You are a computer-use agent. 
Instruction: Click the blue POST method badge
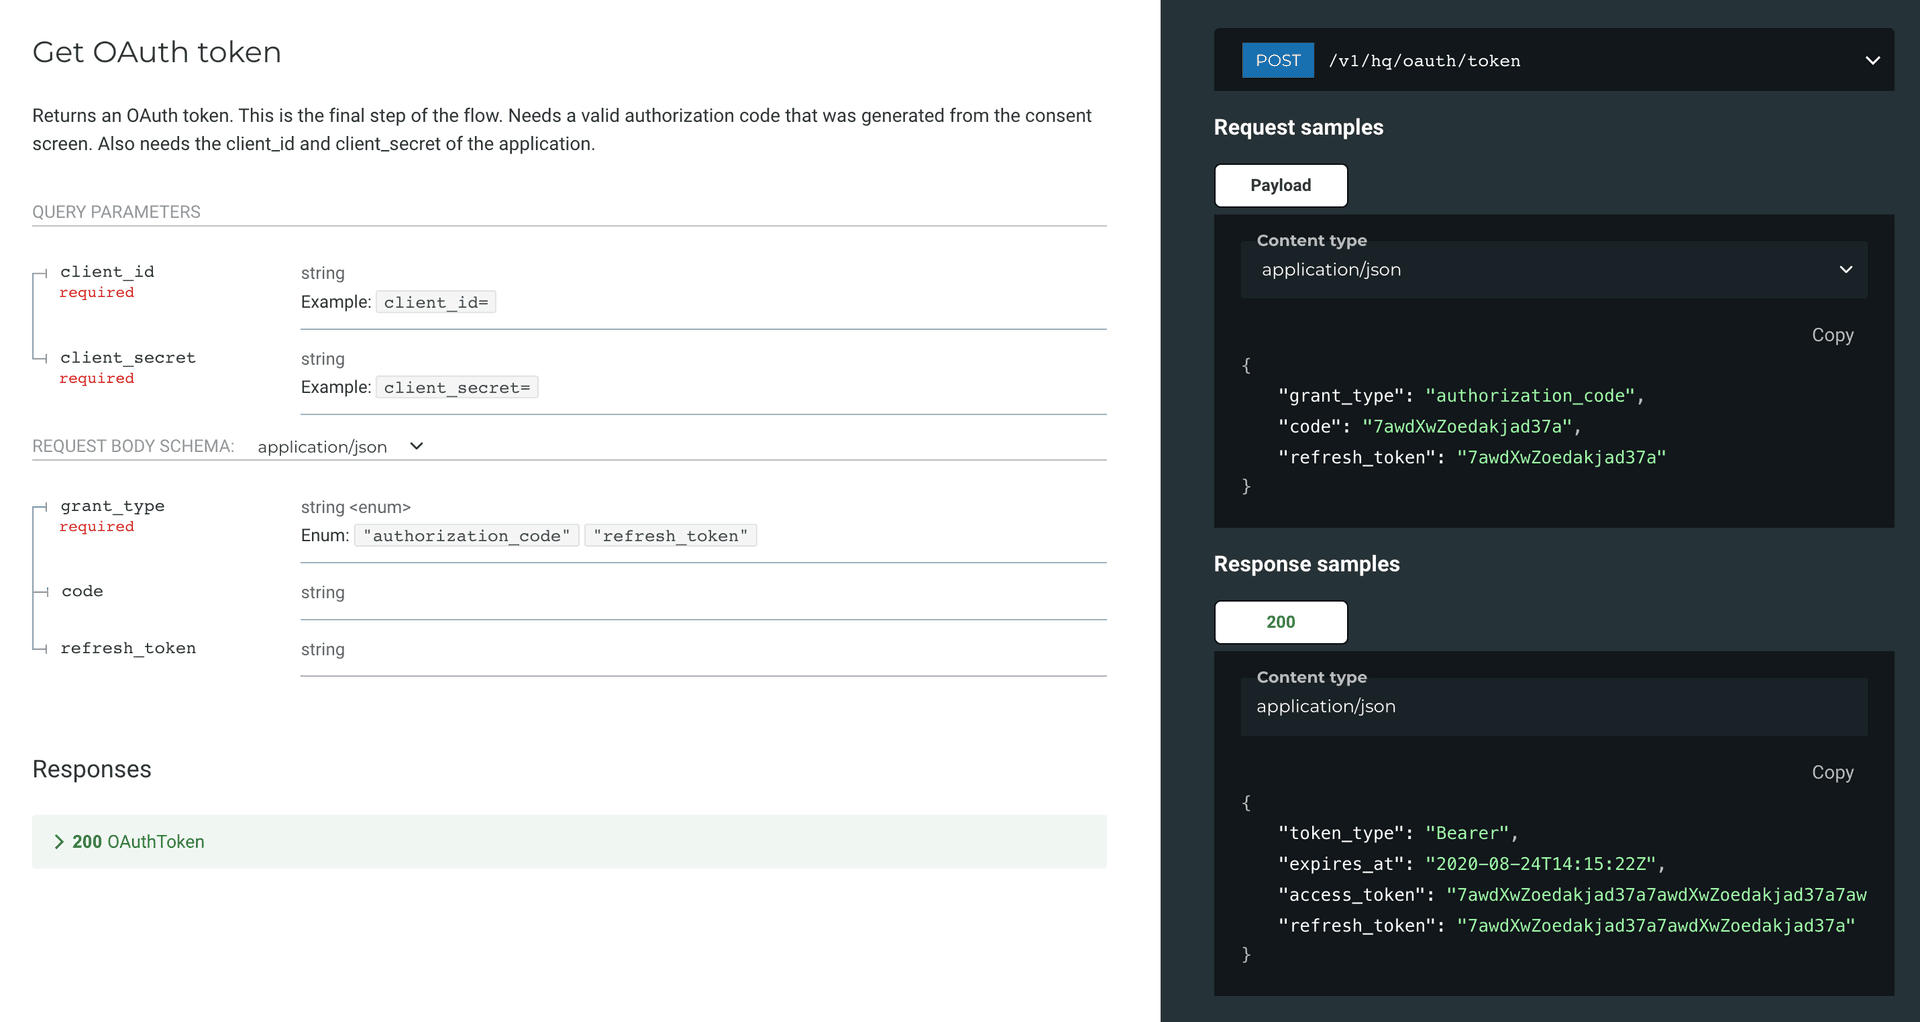(x=1277, y=61)
